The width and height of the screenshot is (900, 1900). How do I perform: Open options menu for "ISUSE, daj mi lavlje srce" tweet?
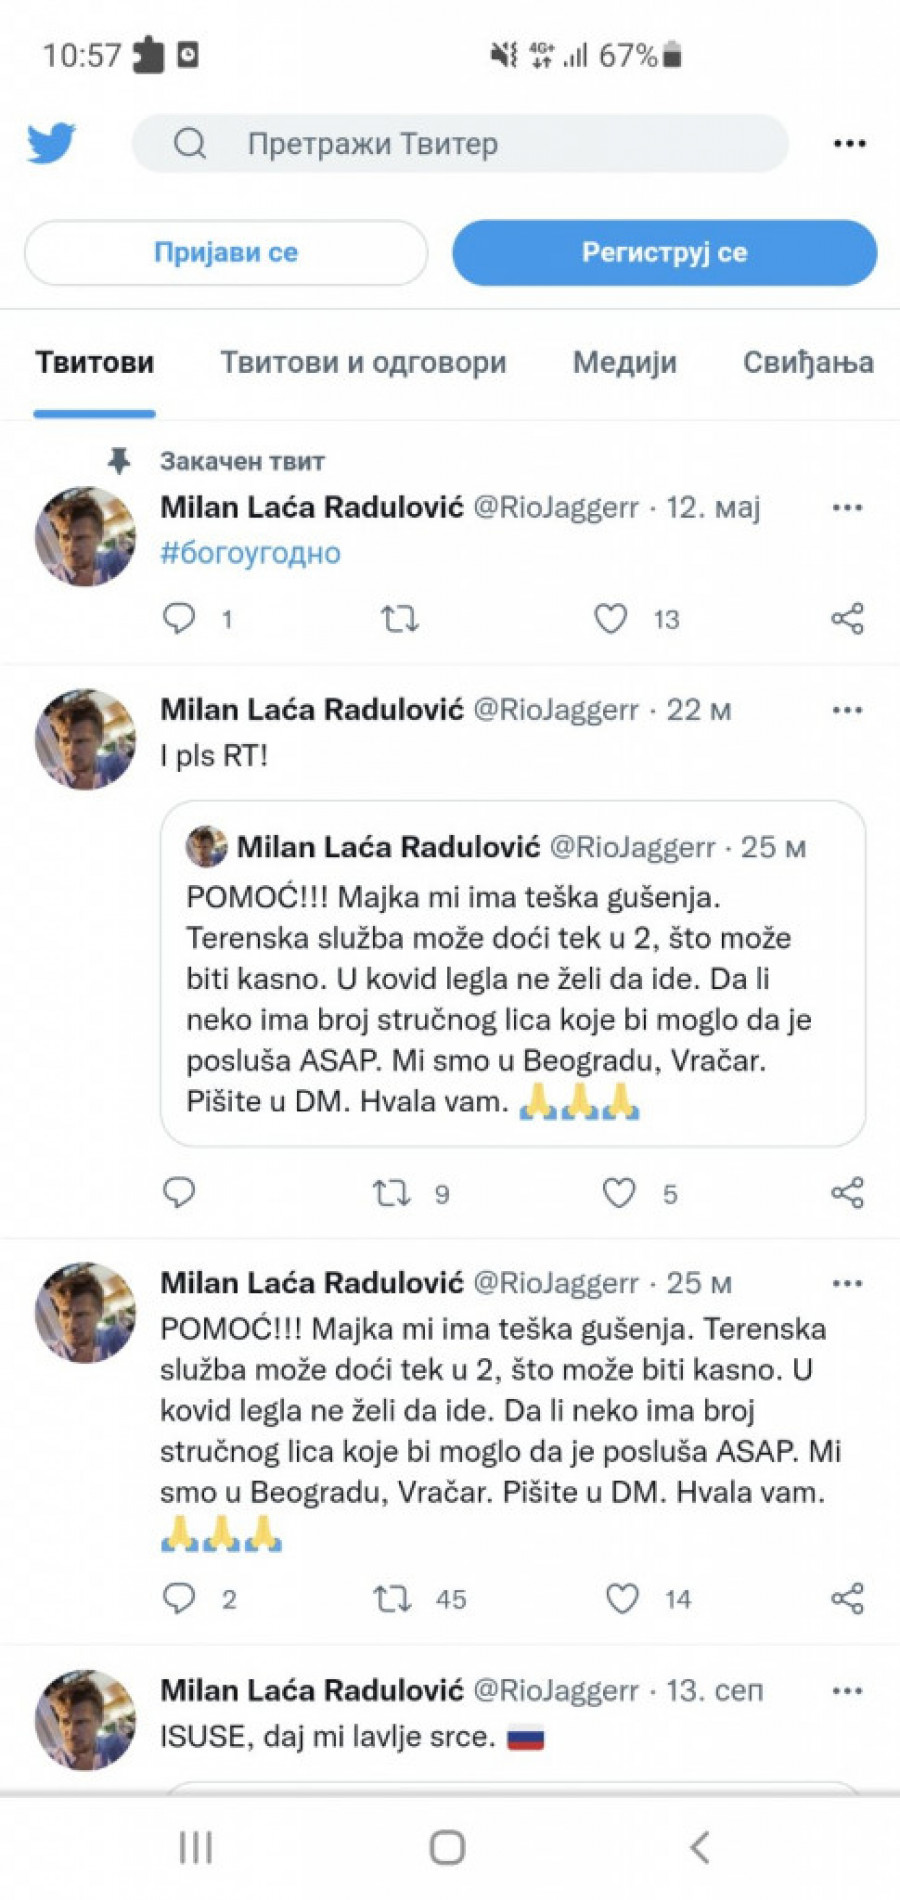[x=847, y=1691]
